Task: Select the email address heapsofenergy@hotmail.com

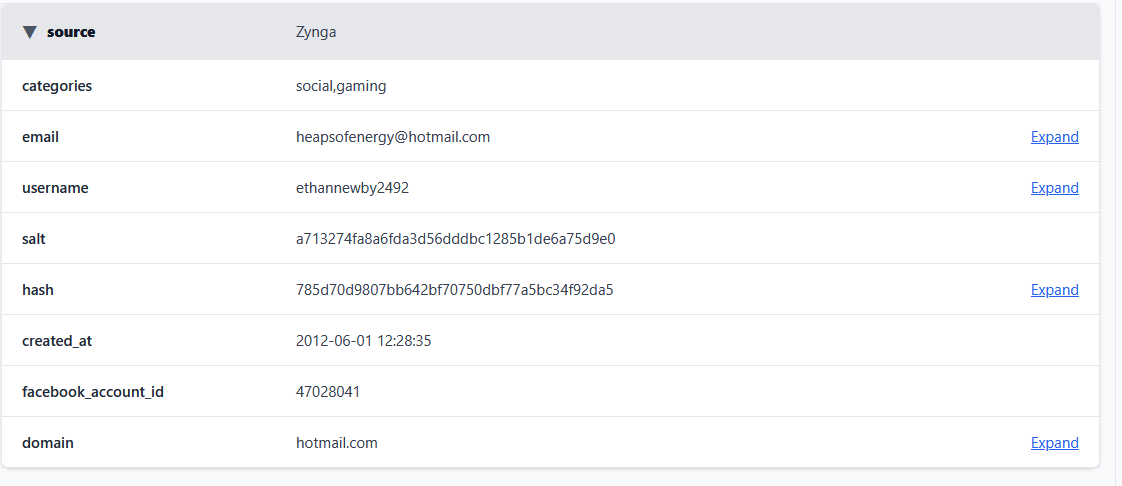Action: coord(393,137)
